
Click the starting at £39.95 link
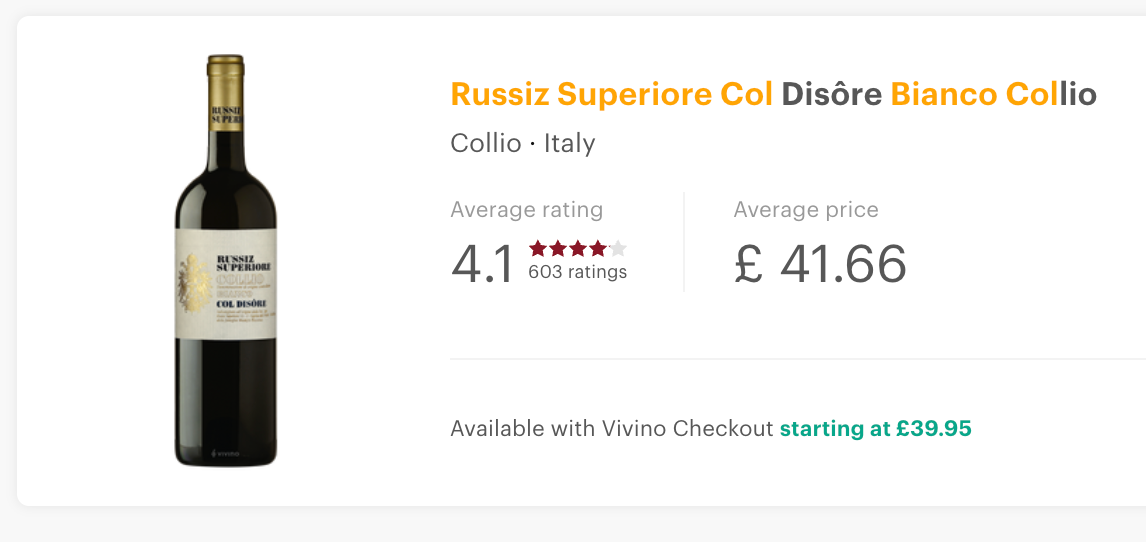[875, 429]
